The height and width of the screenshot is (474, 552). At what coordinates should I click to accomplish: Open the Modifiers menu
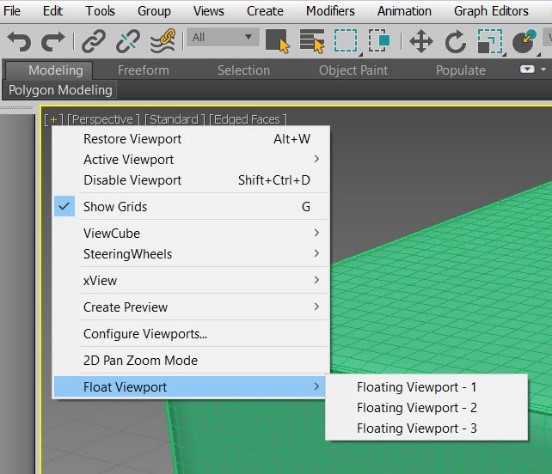click(330, 11)
